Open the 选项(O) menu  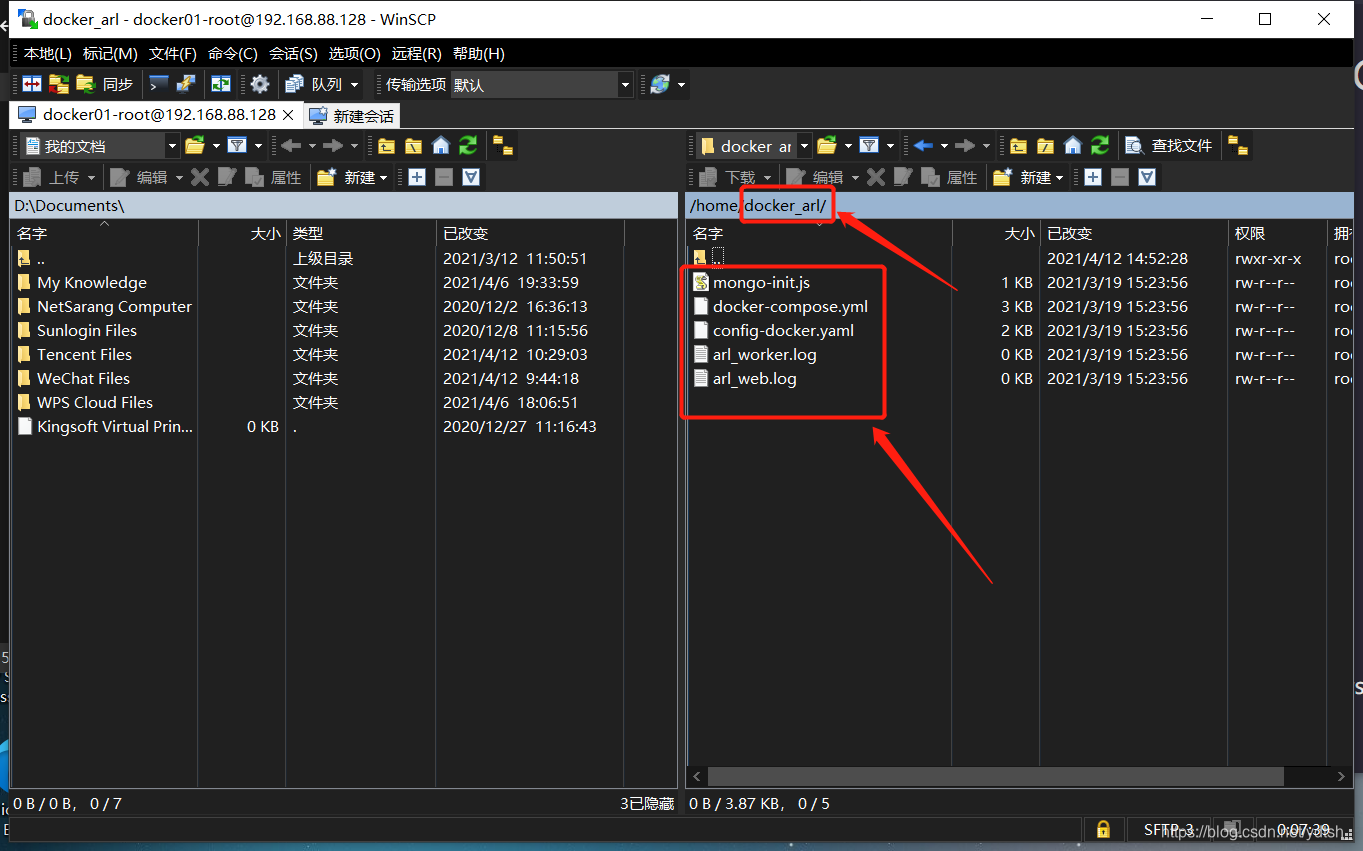coord(355,54)
